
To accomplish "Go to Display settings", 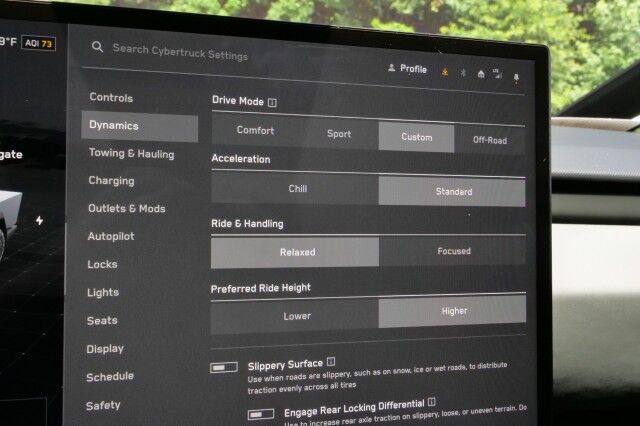I will (105, 349).
